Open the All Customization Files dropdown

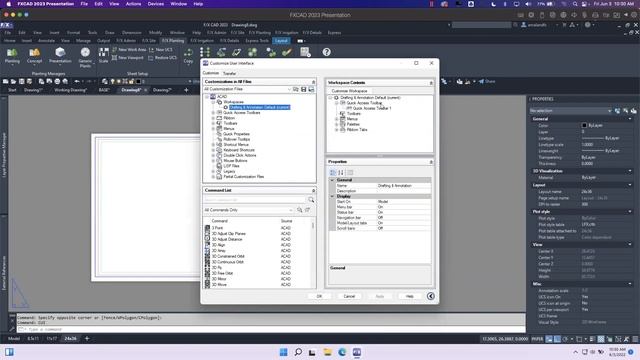247,89
